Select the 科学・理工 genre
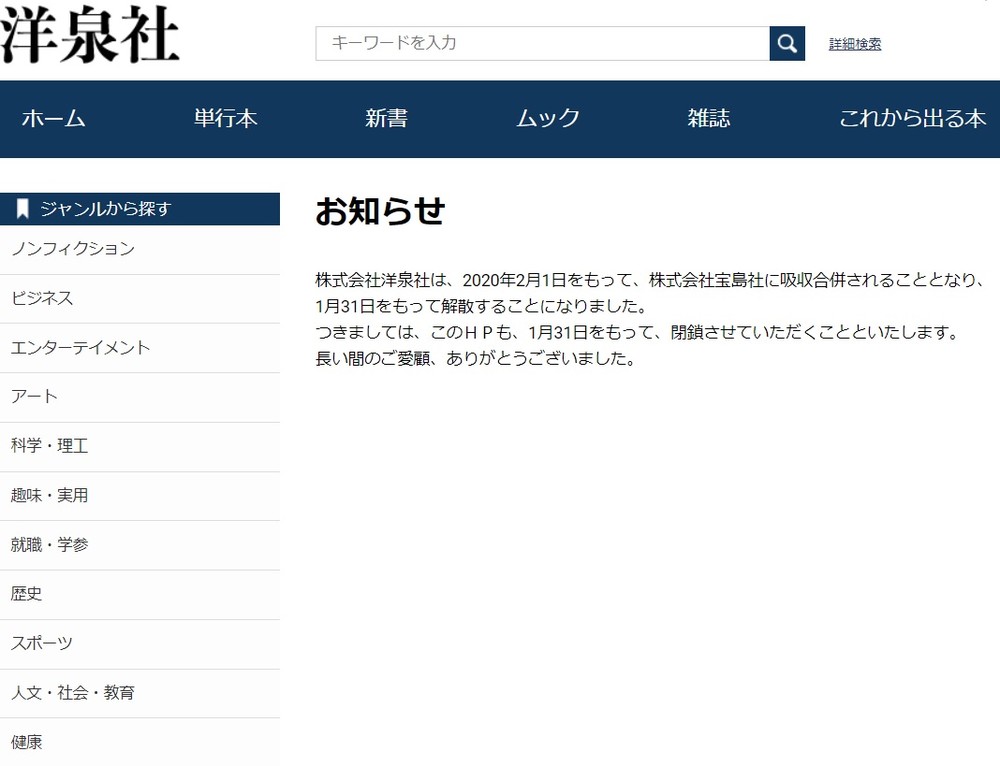 [50, 446]
